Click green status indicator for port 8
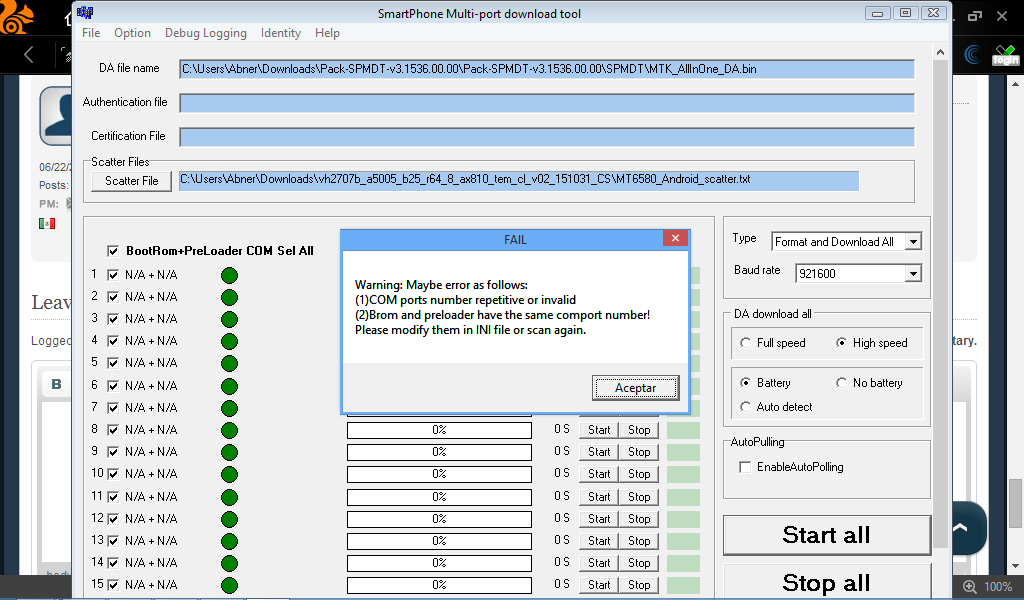This screenshot has height=600, width=1024. pyautogui.click(x=229, y=431)
